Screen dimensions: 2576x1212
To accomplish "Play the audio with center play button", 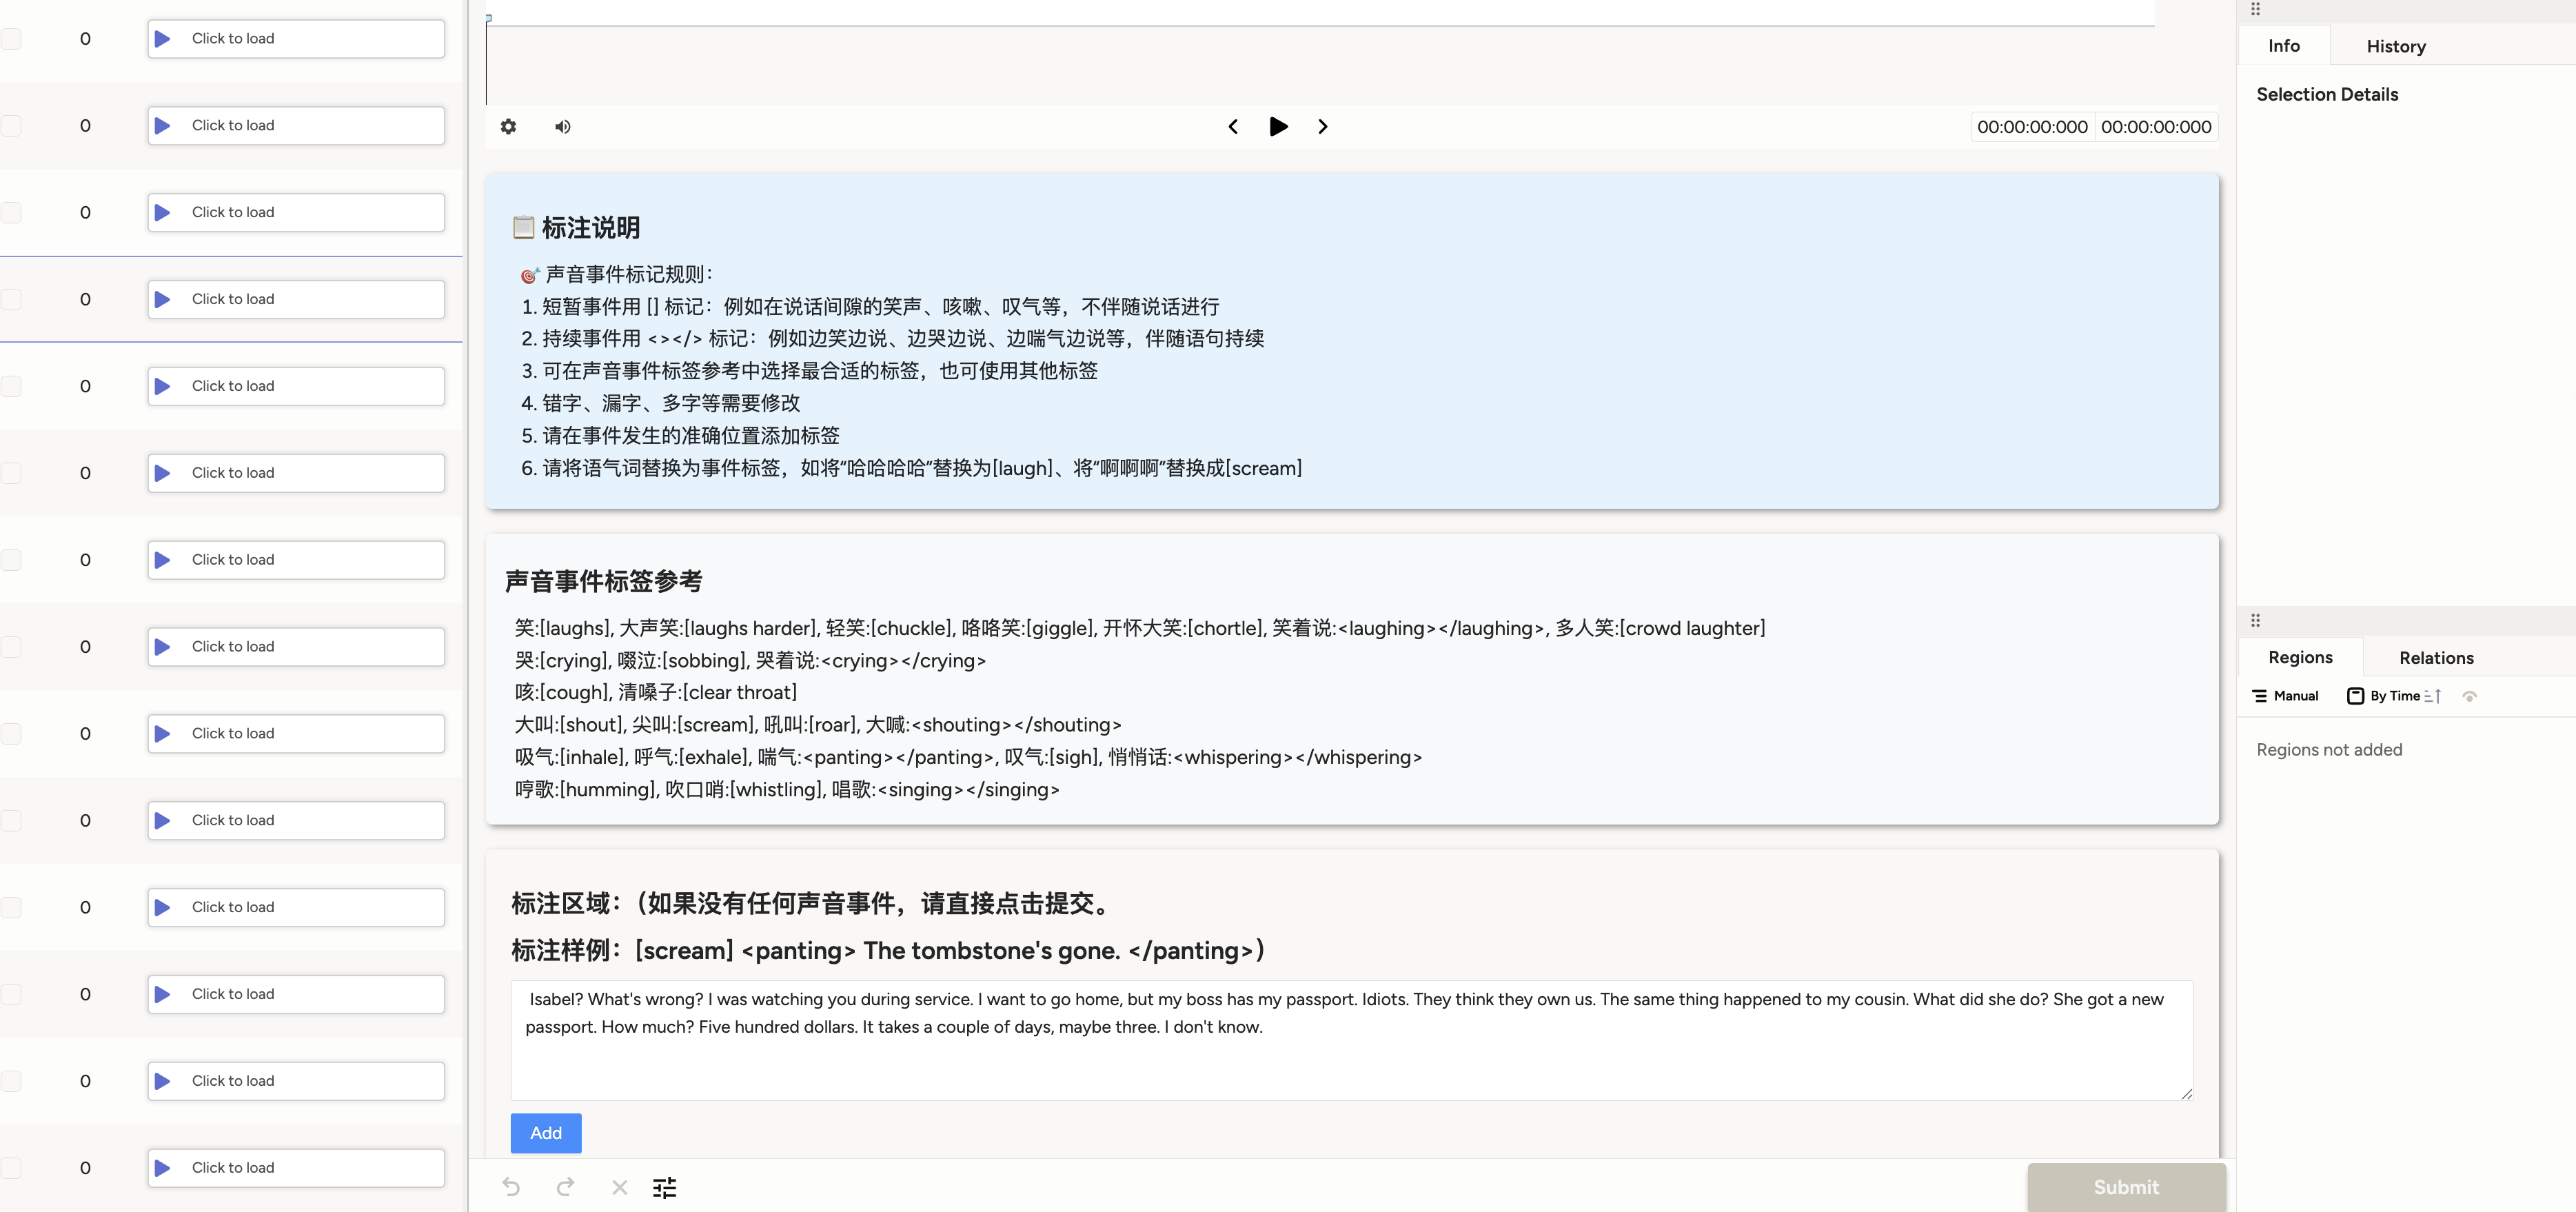I will [1277, 127].
